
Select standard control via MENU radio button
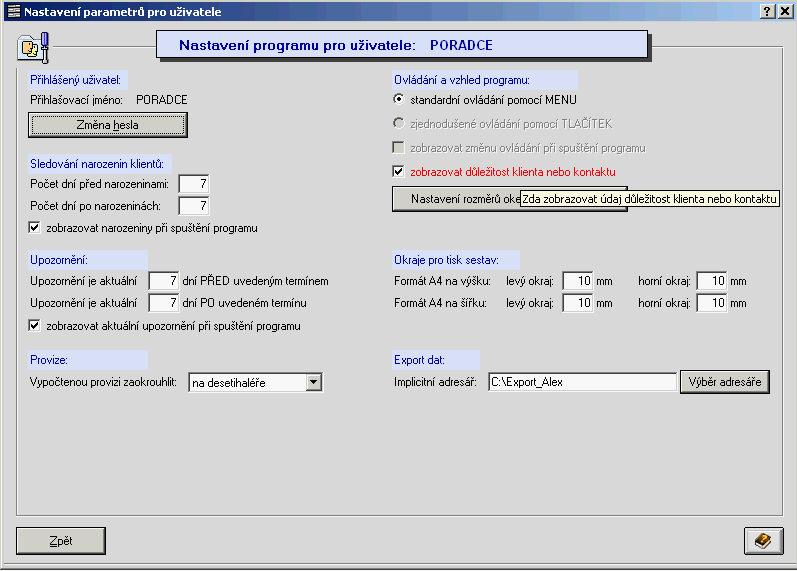399,100
